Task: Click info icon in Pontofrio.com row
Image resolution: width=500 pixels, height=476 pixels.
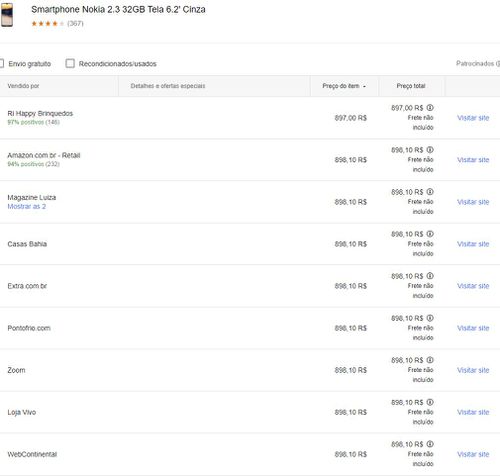Action: pos(430,318)
